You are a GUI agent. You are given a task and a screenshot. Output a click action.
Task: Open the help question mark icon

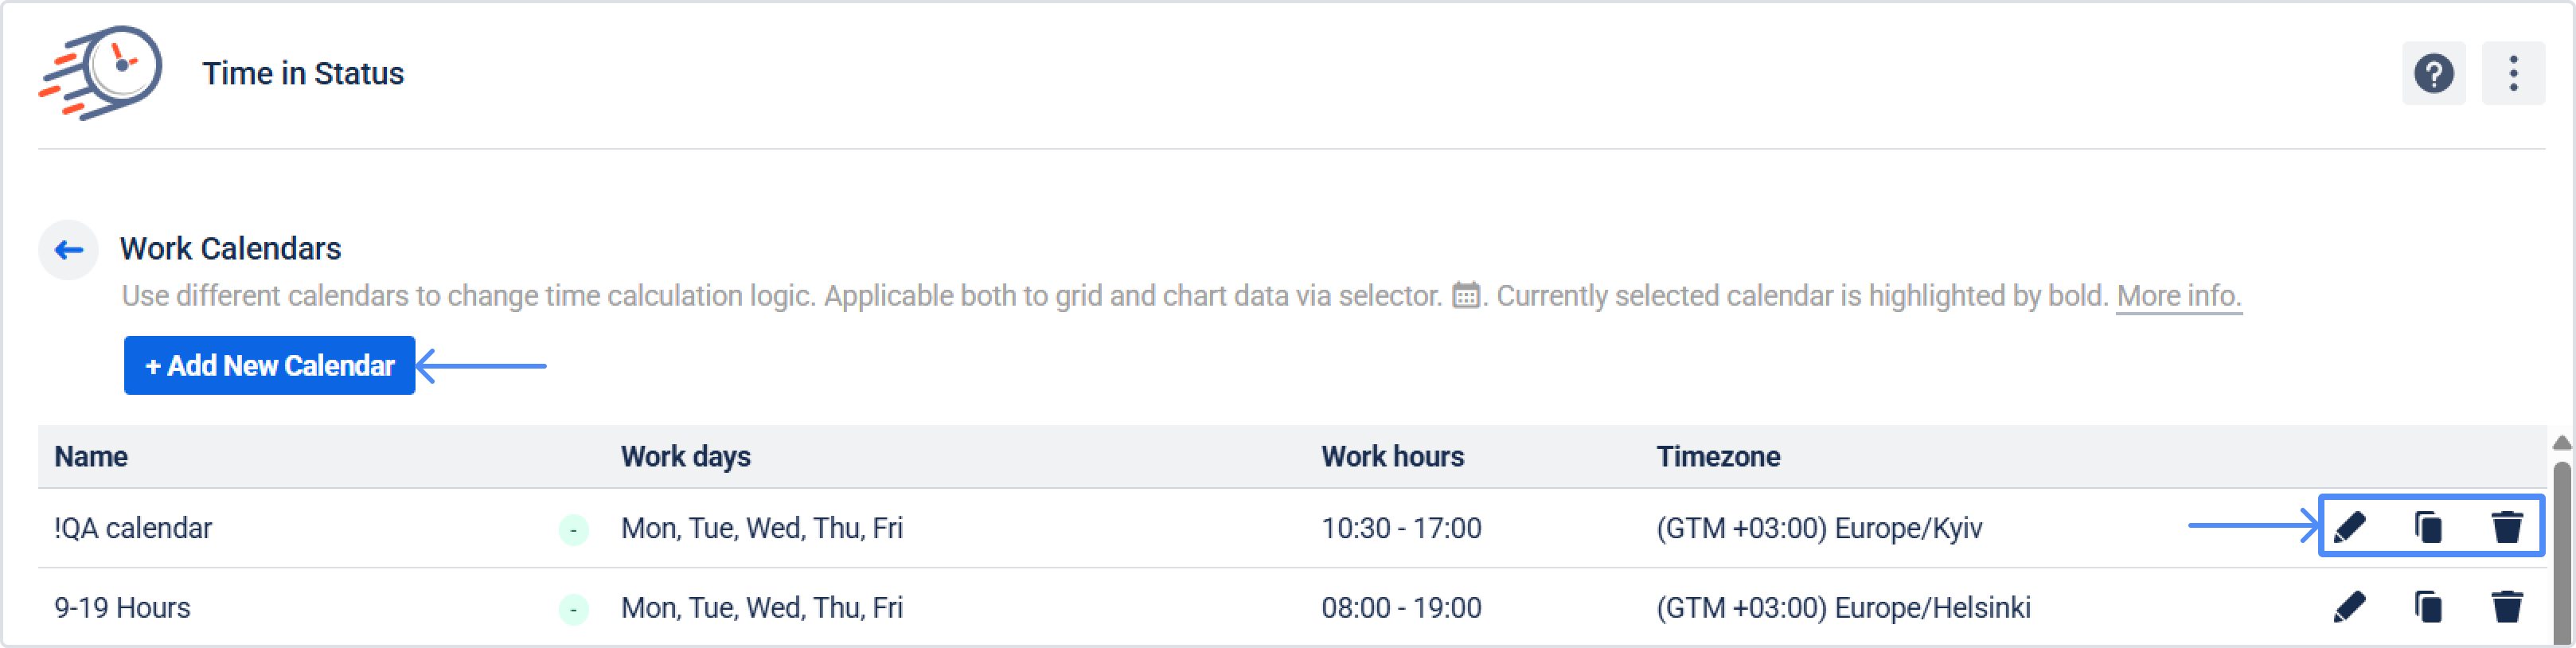coord(2433,73)
